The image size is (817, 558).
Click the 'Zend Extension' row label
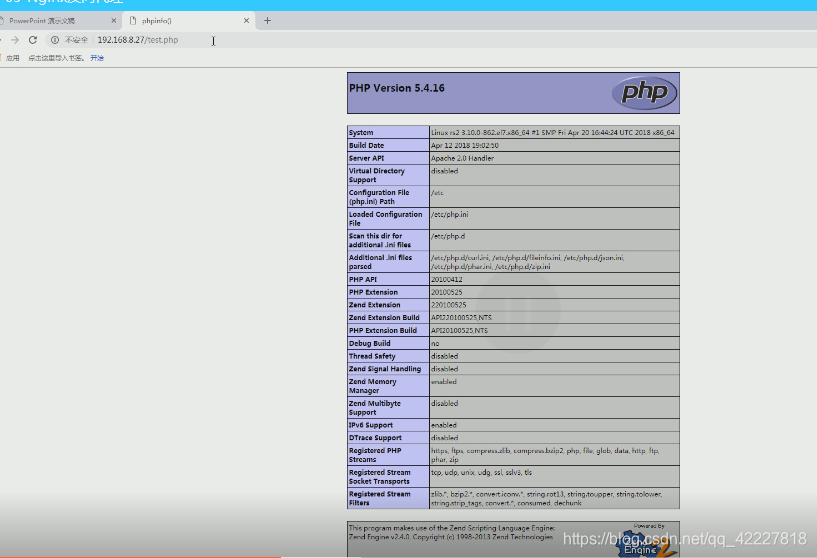(x=375, y=305)
